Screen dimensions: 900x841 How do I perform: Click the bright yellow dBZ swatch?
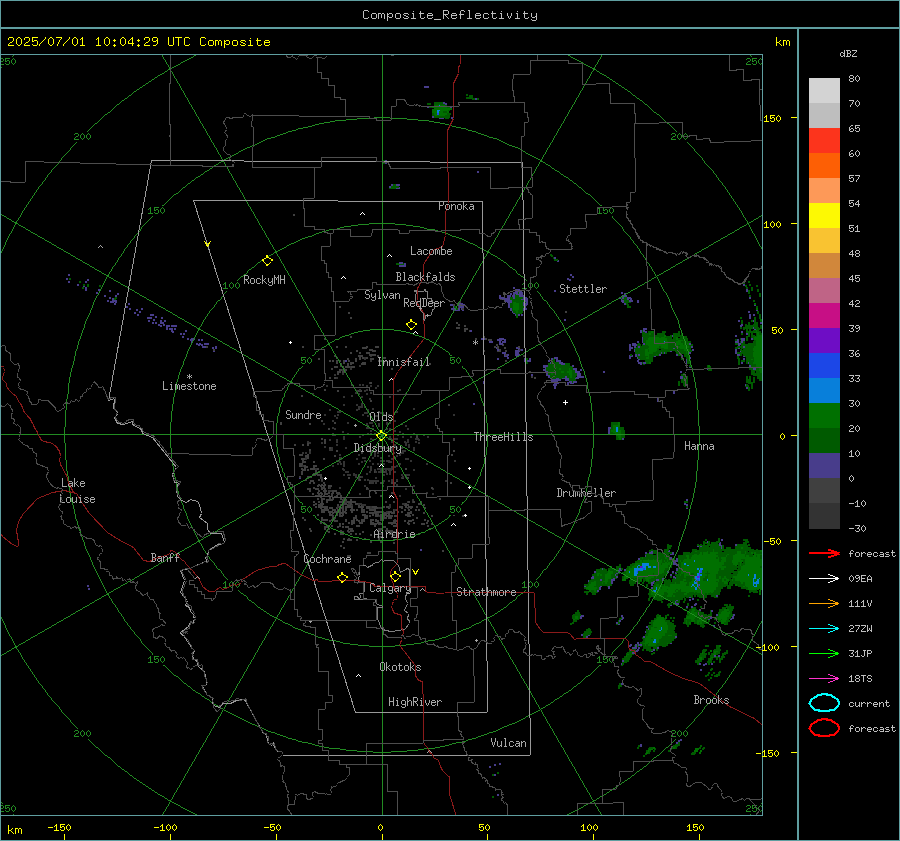824,216
